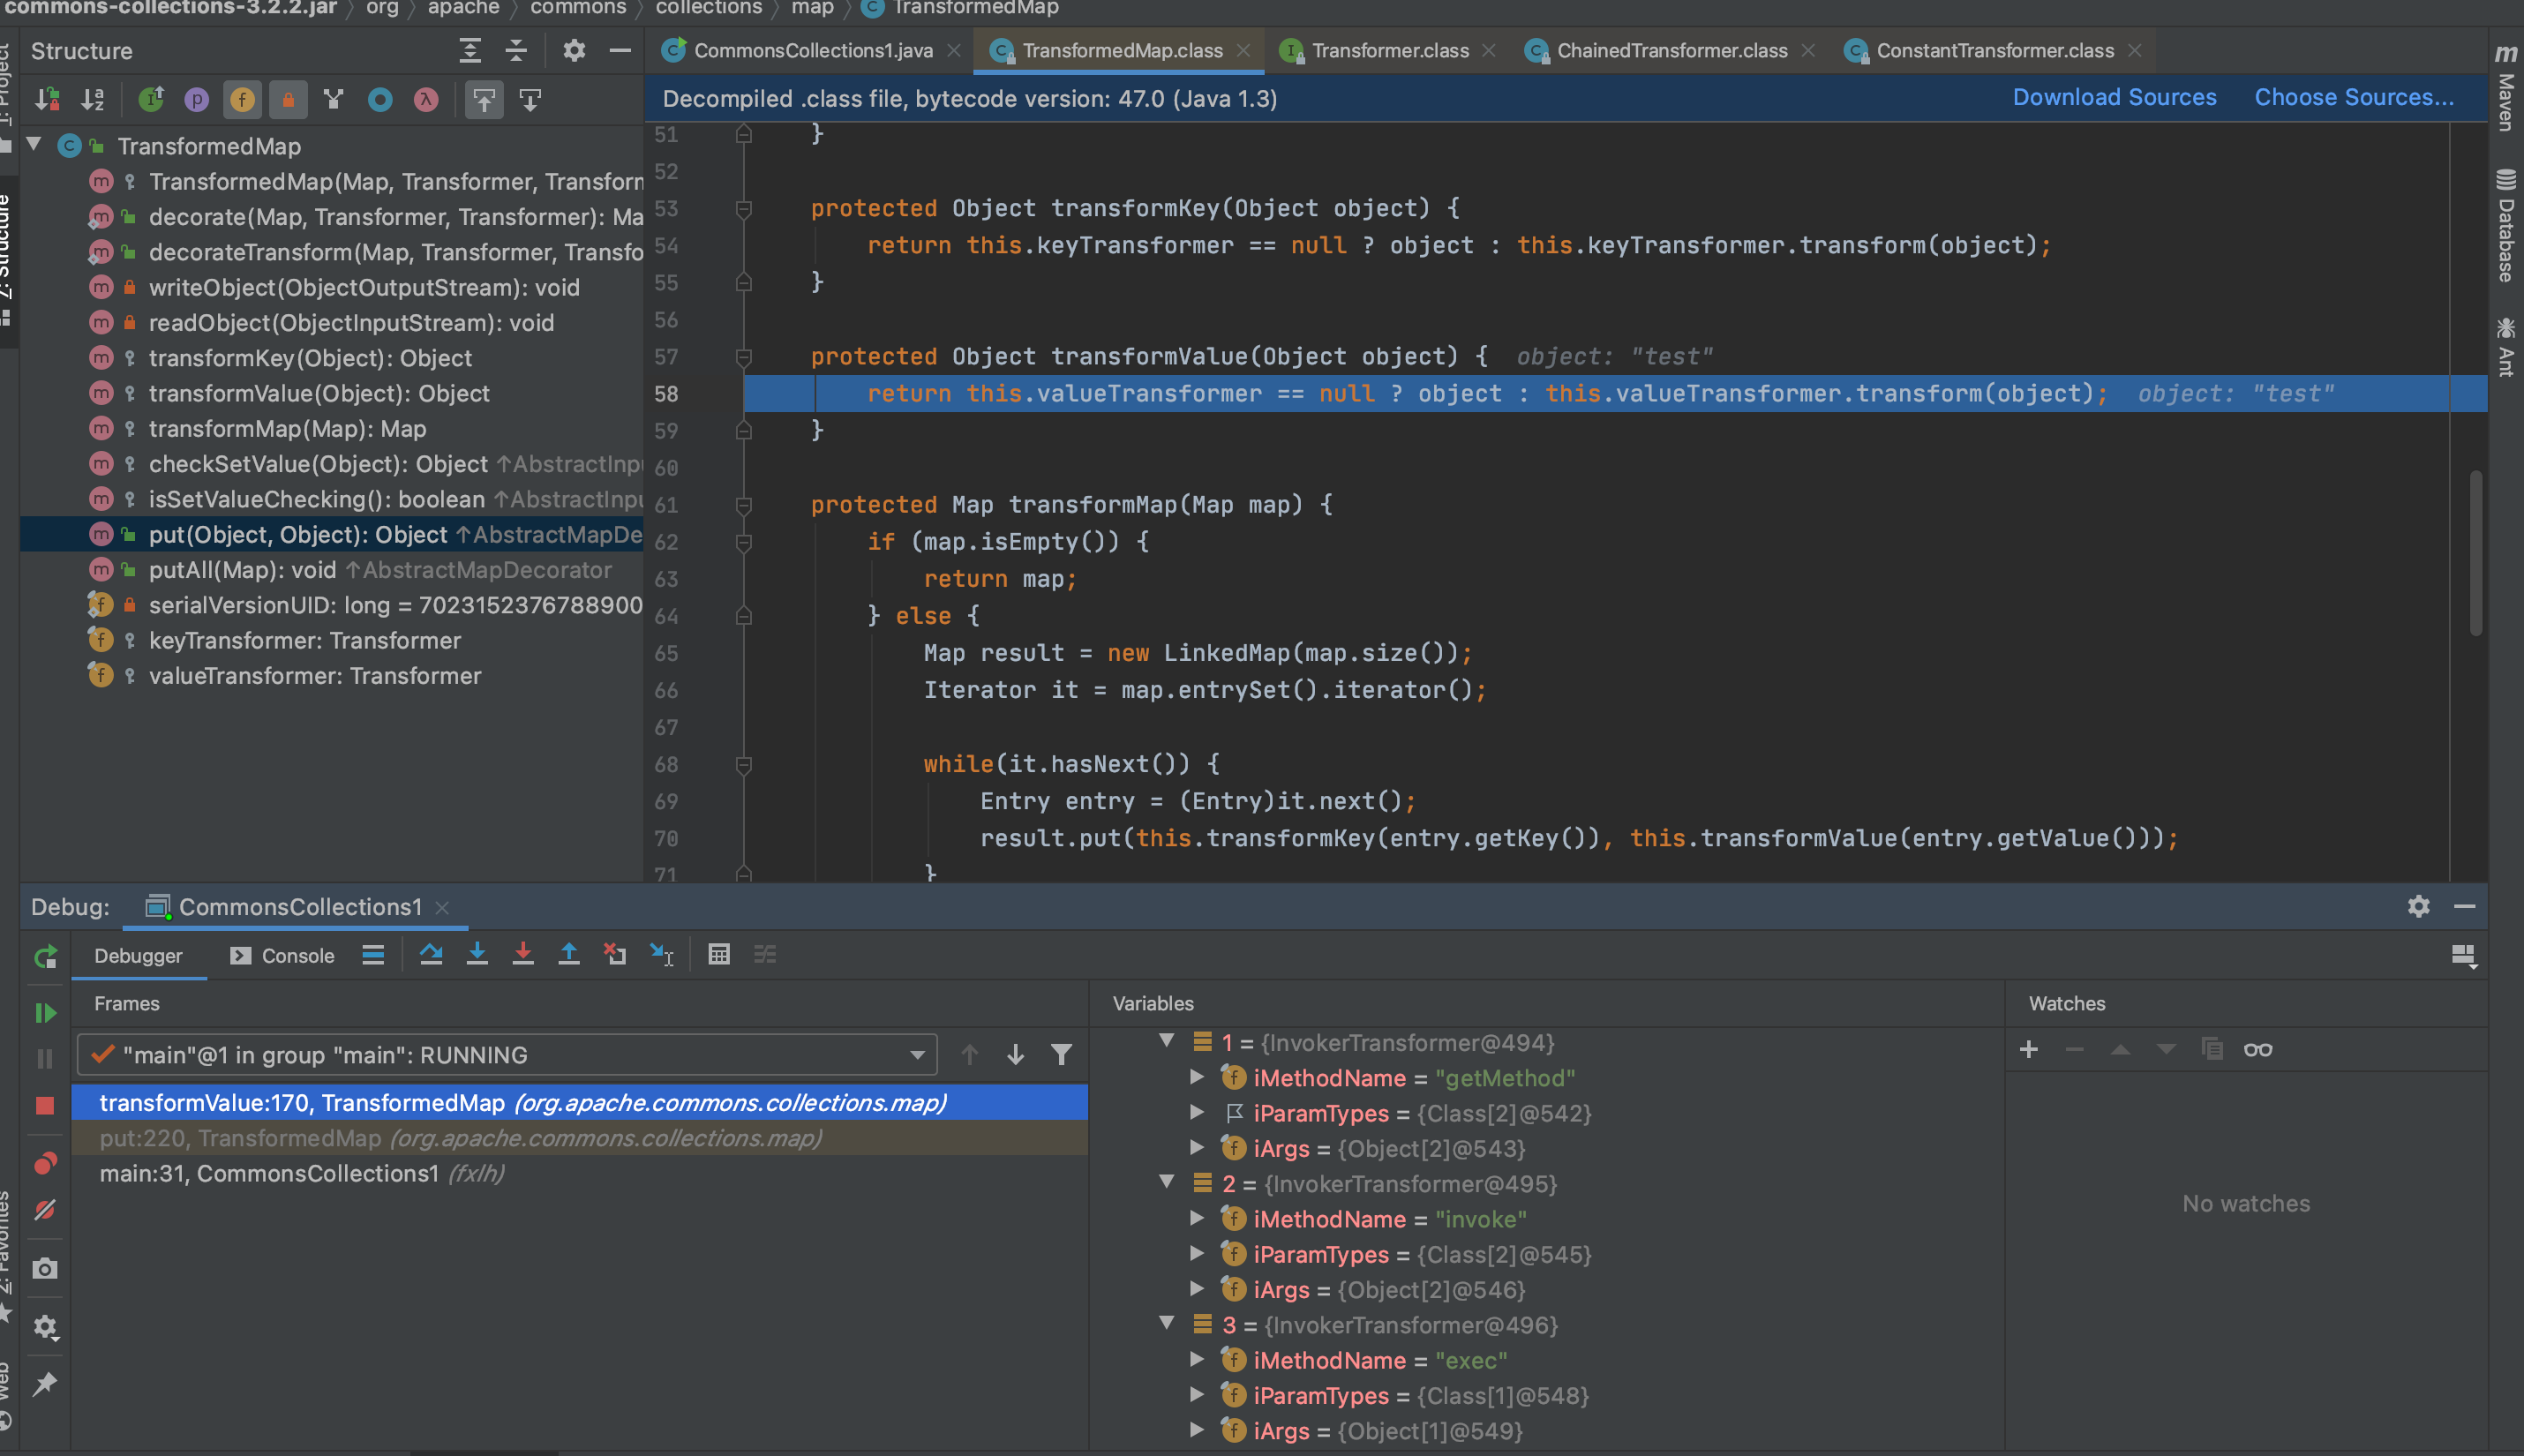2524x1456 pixels.
Task: Click Download Sources link
Action: point(2114,97)
